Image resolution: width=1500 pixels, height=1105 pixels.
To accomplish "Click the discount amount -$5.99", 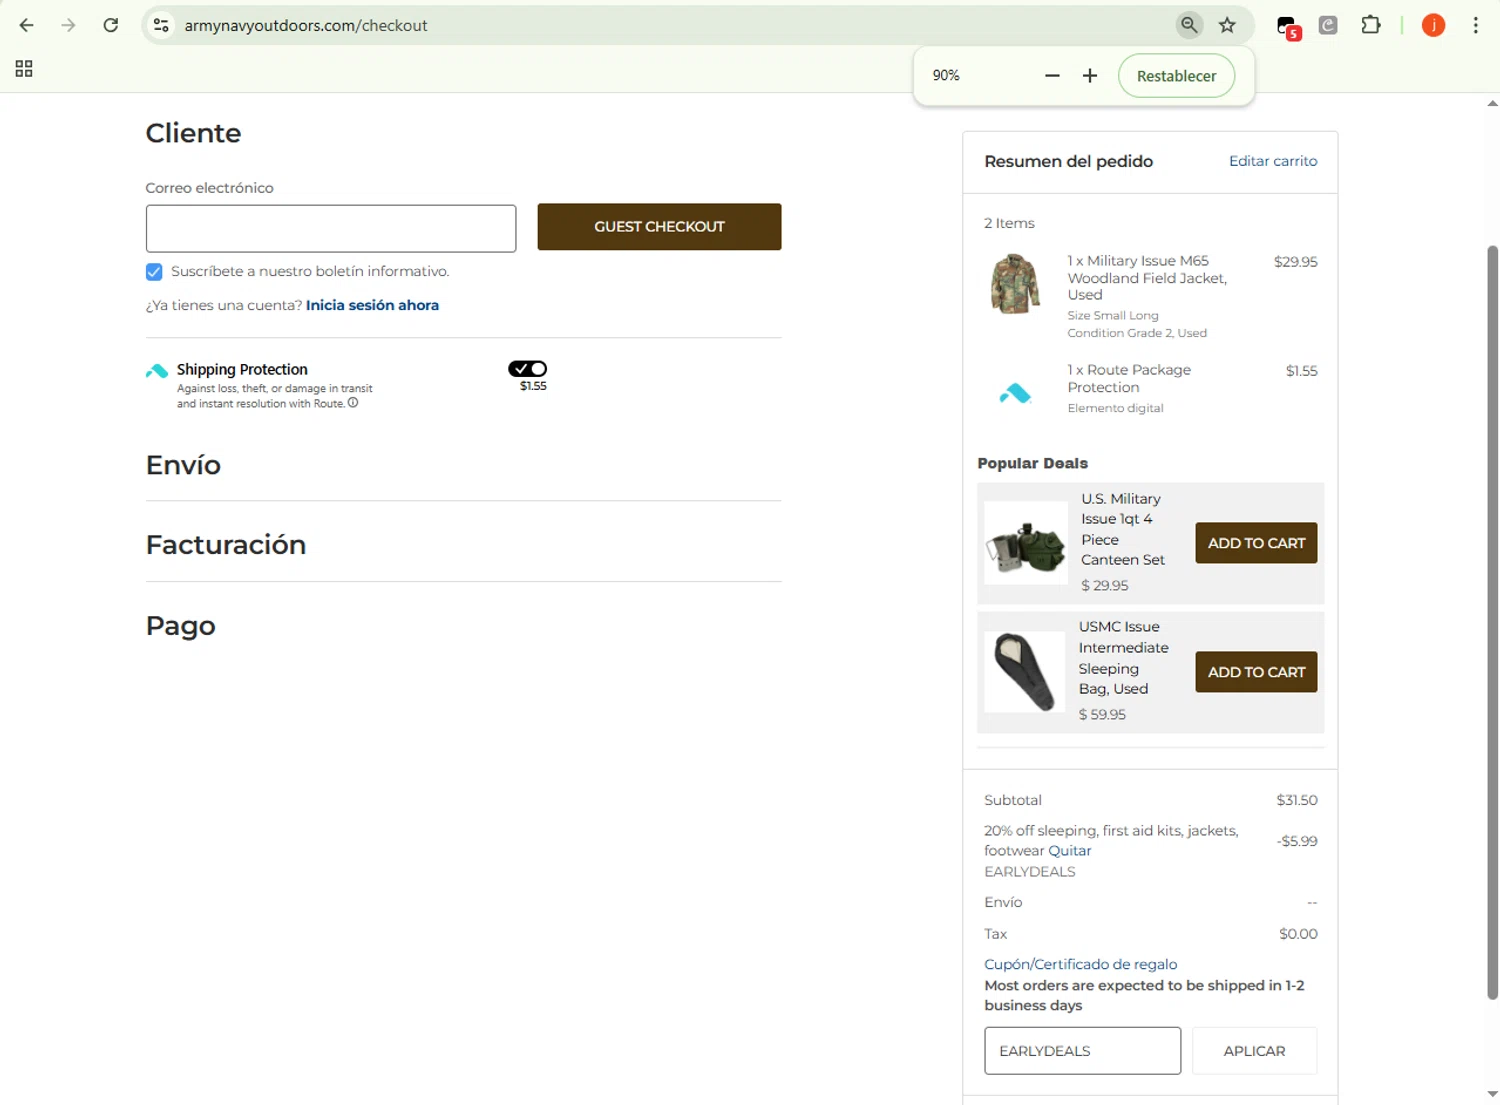I will pyautogui.click(x=1297, y=841).
